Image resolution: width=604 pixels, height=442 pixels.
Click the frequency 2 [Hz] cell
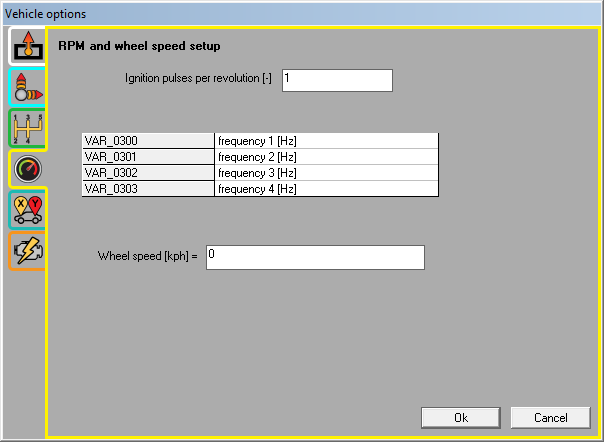tap(326, 157)
